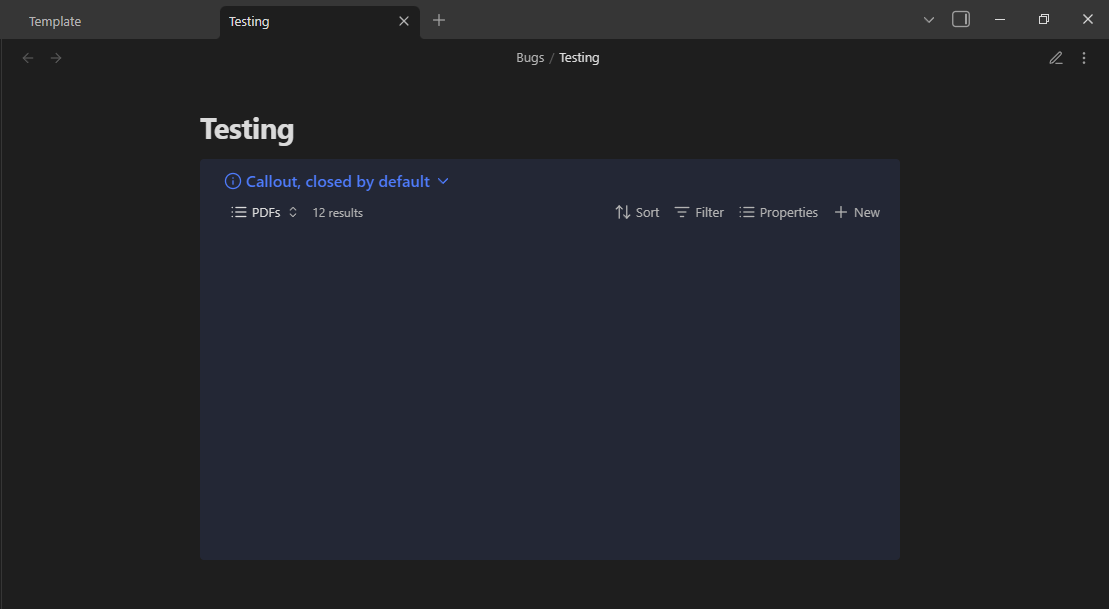Viewport: 1109px width, 609px height.
Task: Click the 12 results count label
Action: click(x=337, y=213)
